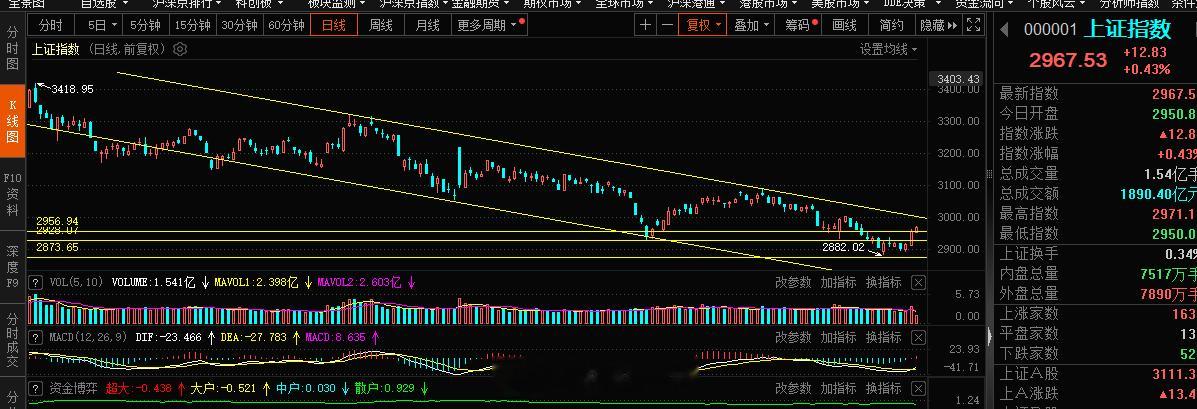Click the 3403.43 price axis marker

(957, 79)
